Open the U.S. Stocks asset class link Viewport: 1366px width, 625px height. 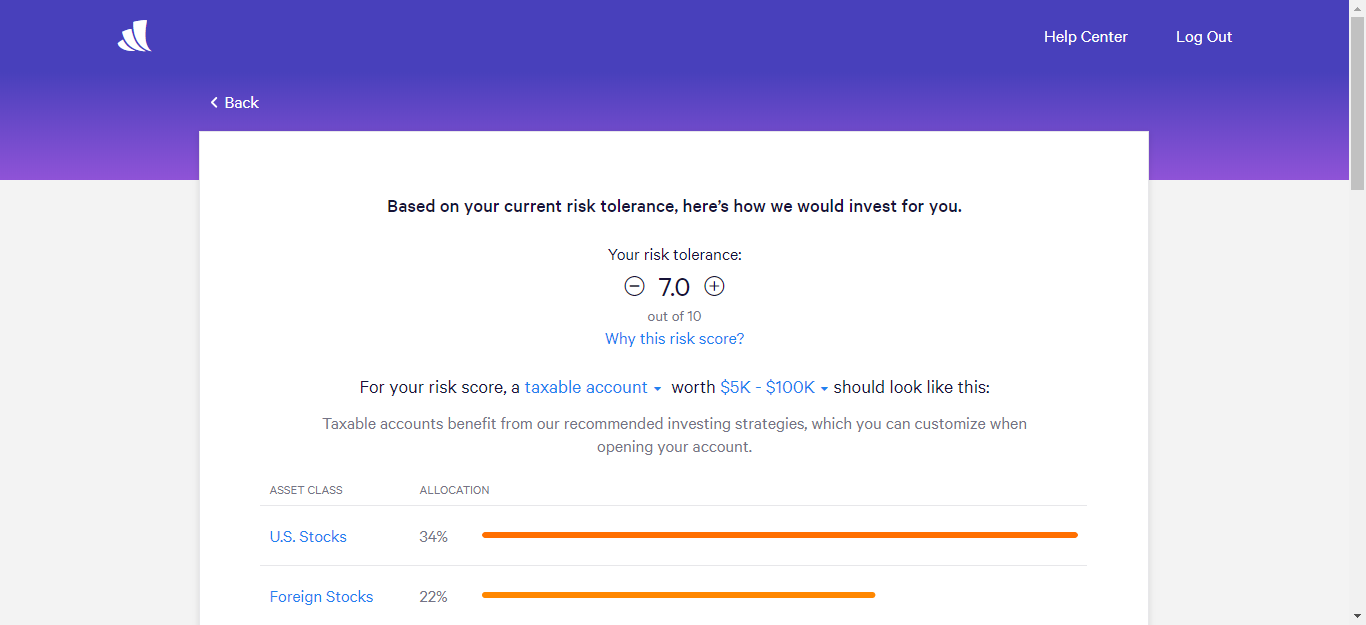tap(308, 537)
